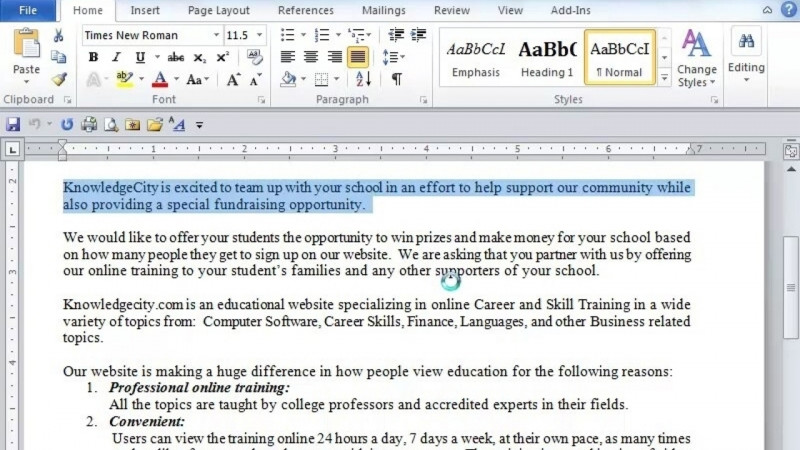This screenshot has width=800, height=450.
Task: Switch to the Page Layout tab
Action: (218, 10)
